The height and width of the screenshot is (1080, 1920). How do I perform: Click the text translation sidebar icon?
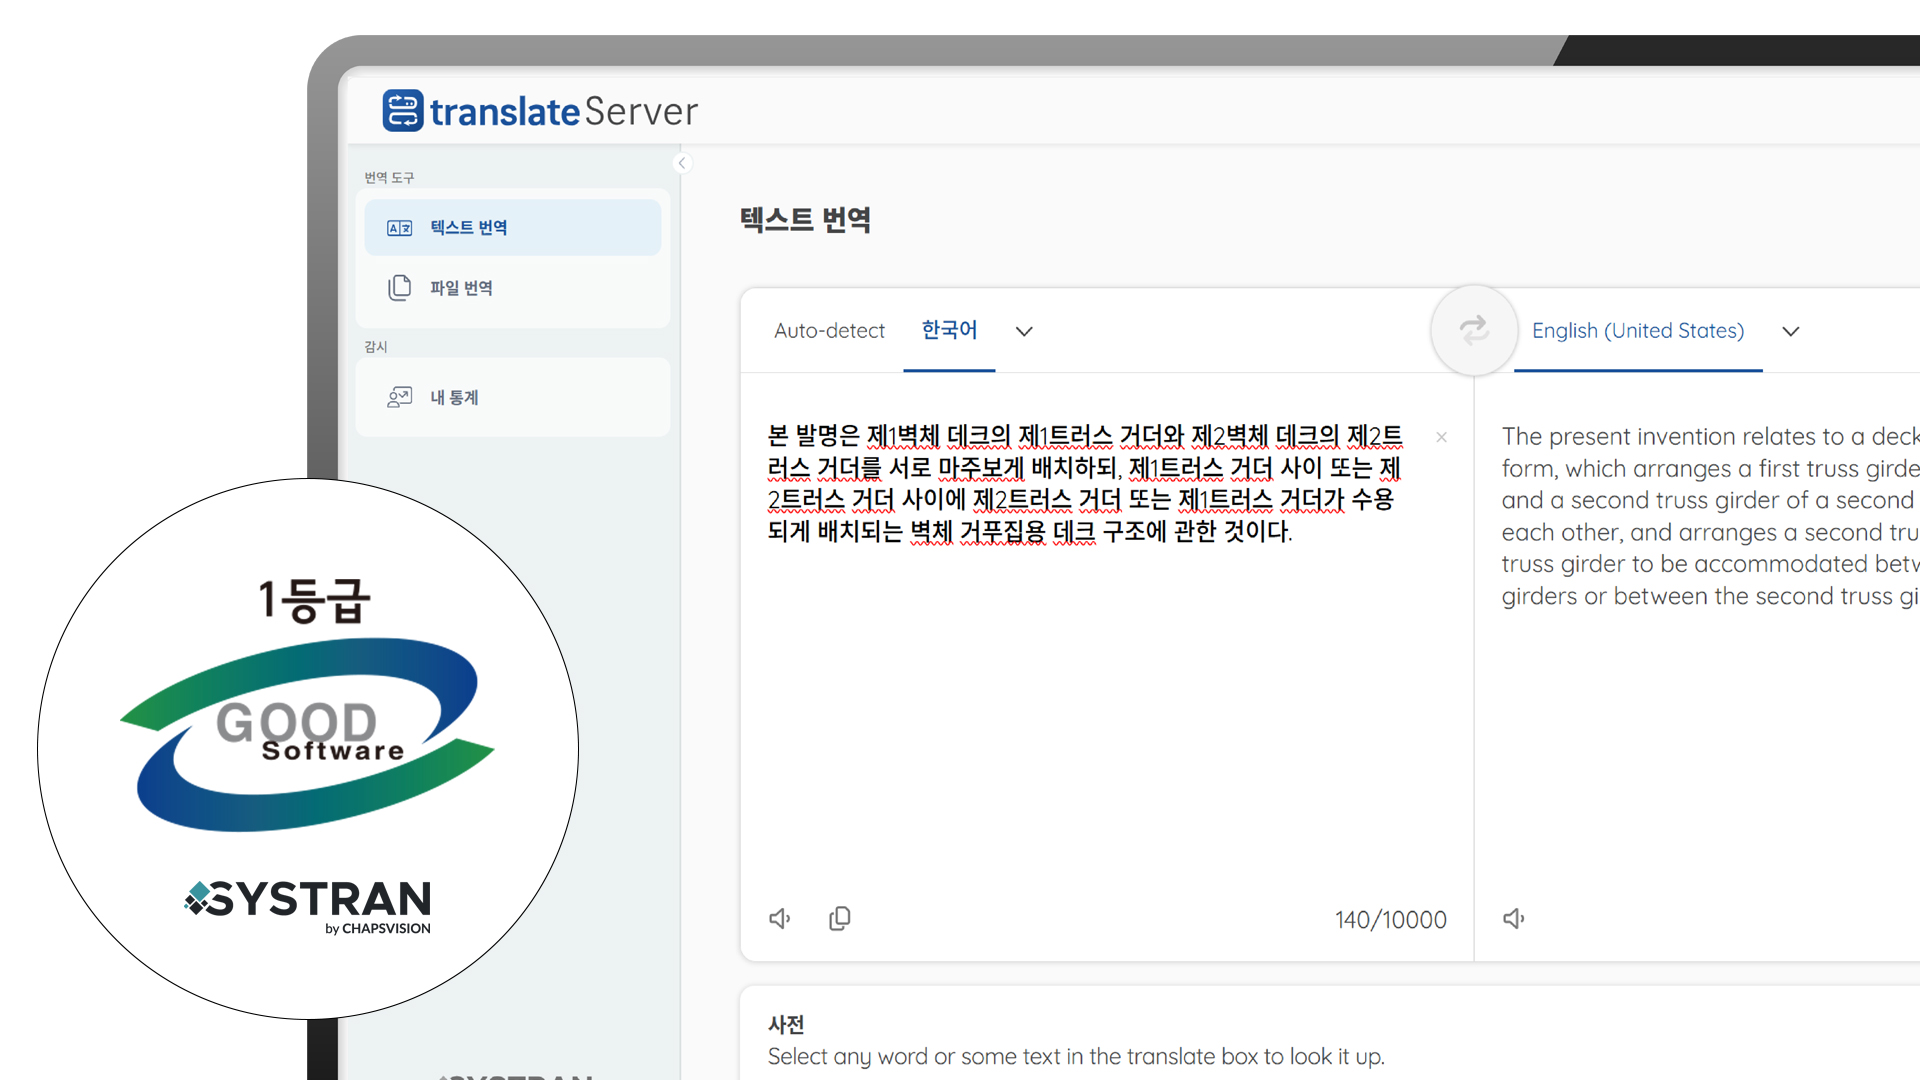click(x=400, y=228)
